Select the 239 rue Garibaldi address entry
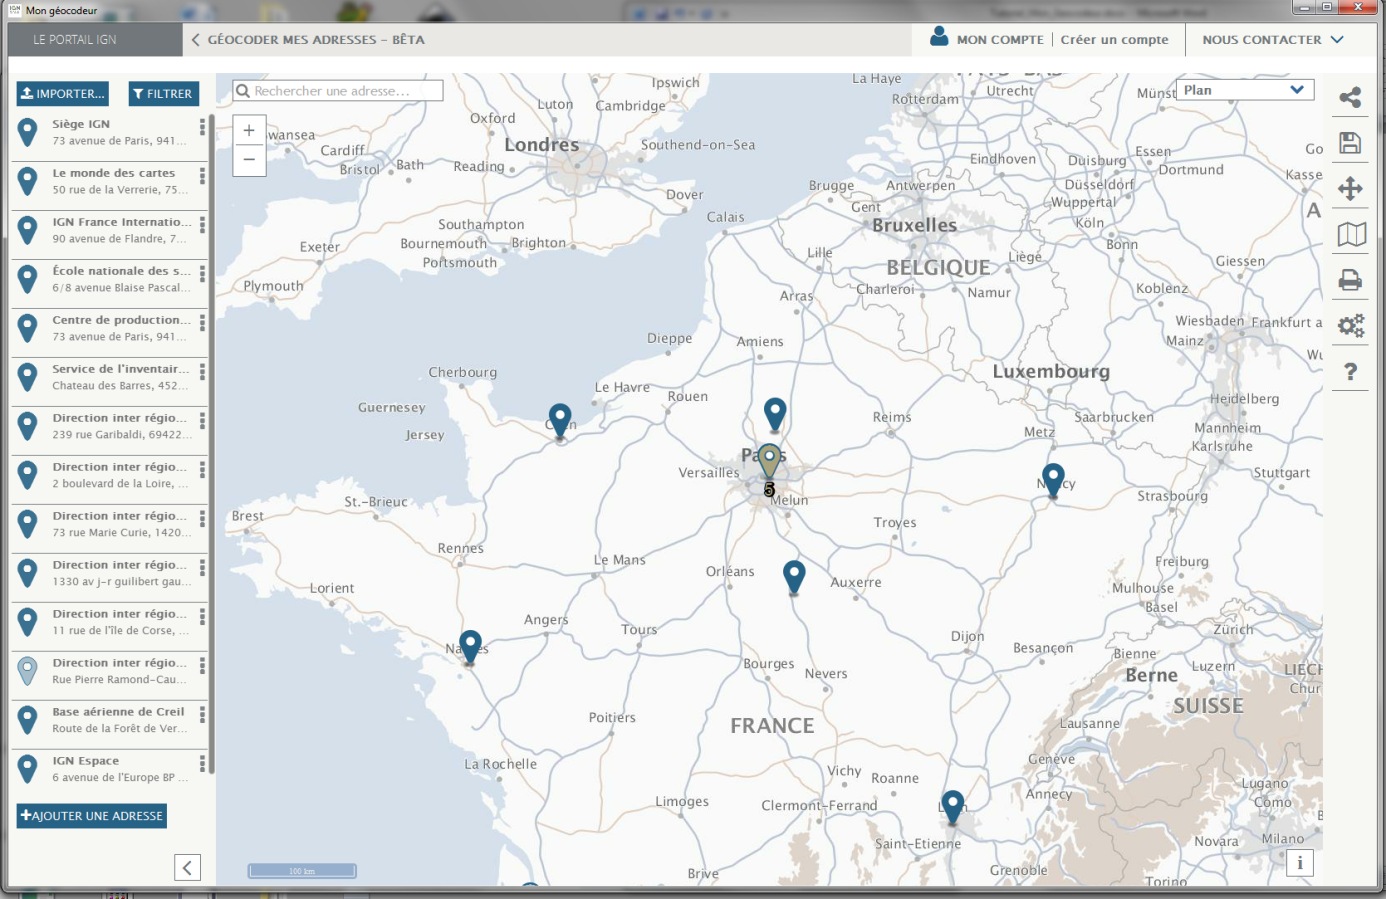 pyautogui.click(x=109, y=426)
